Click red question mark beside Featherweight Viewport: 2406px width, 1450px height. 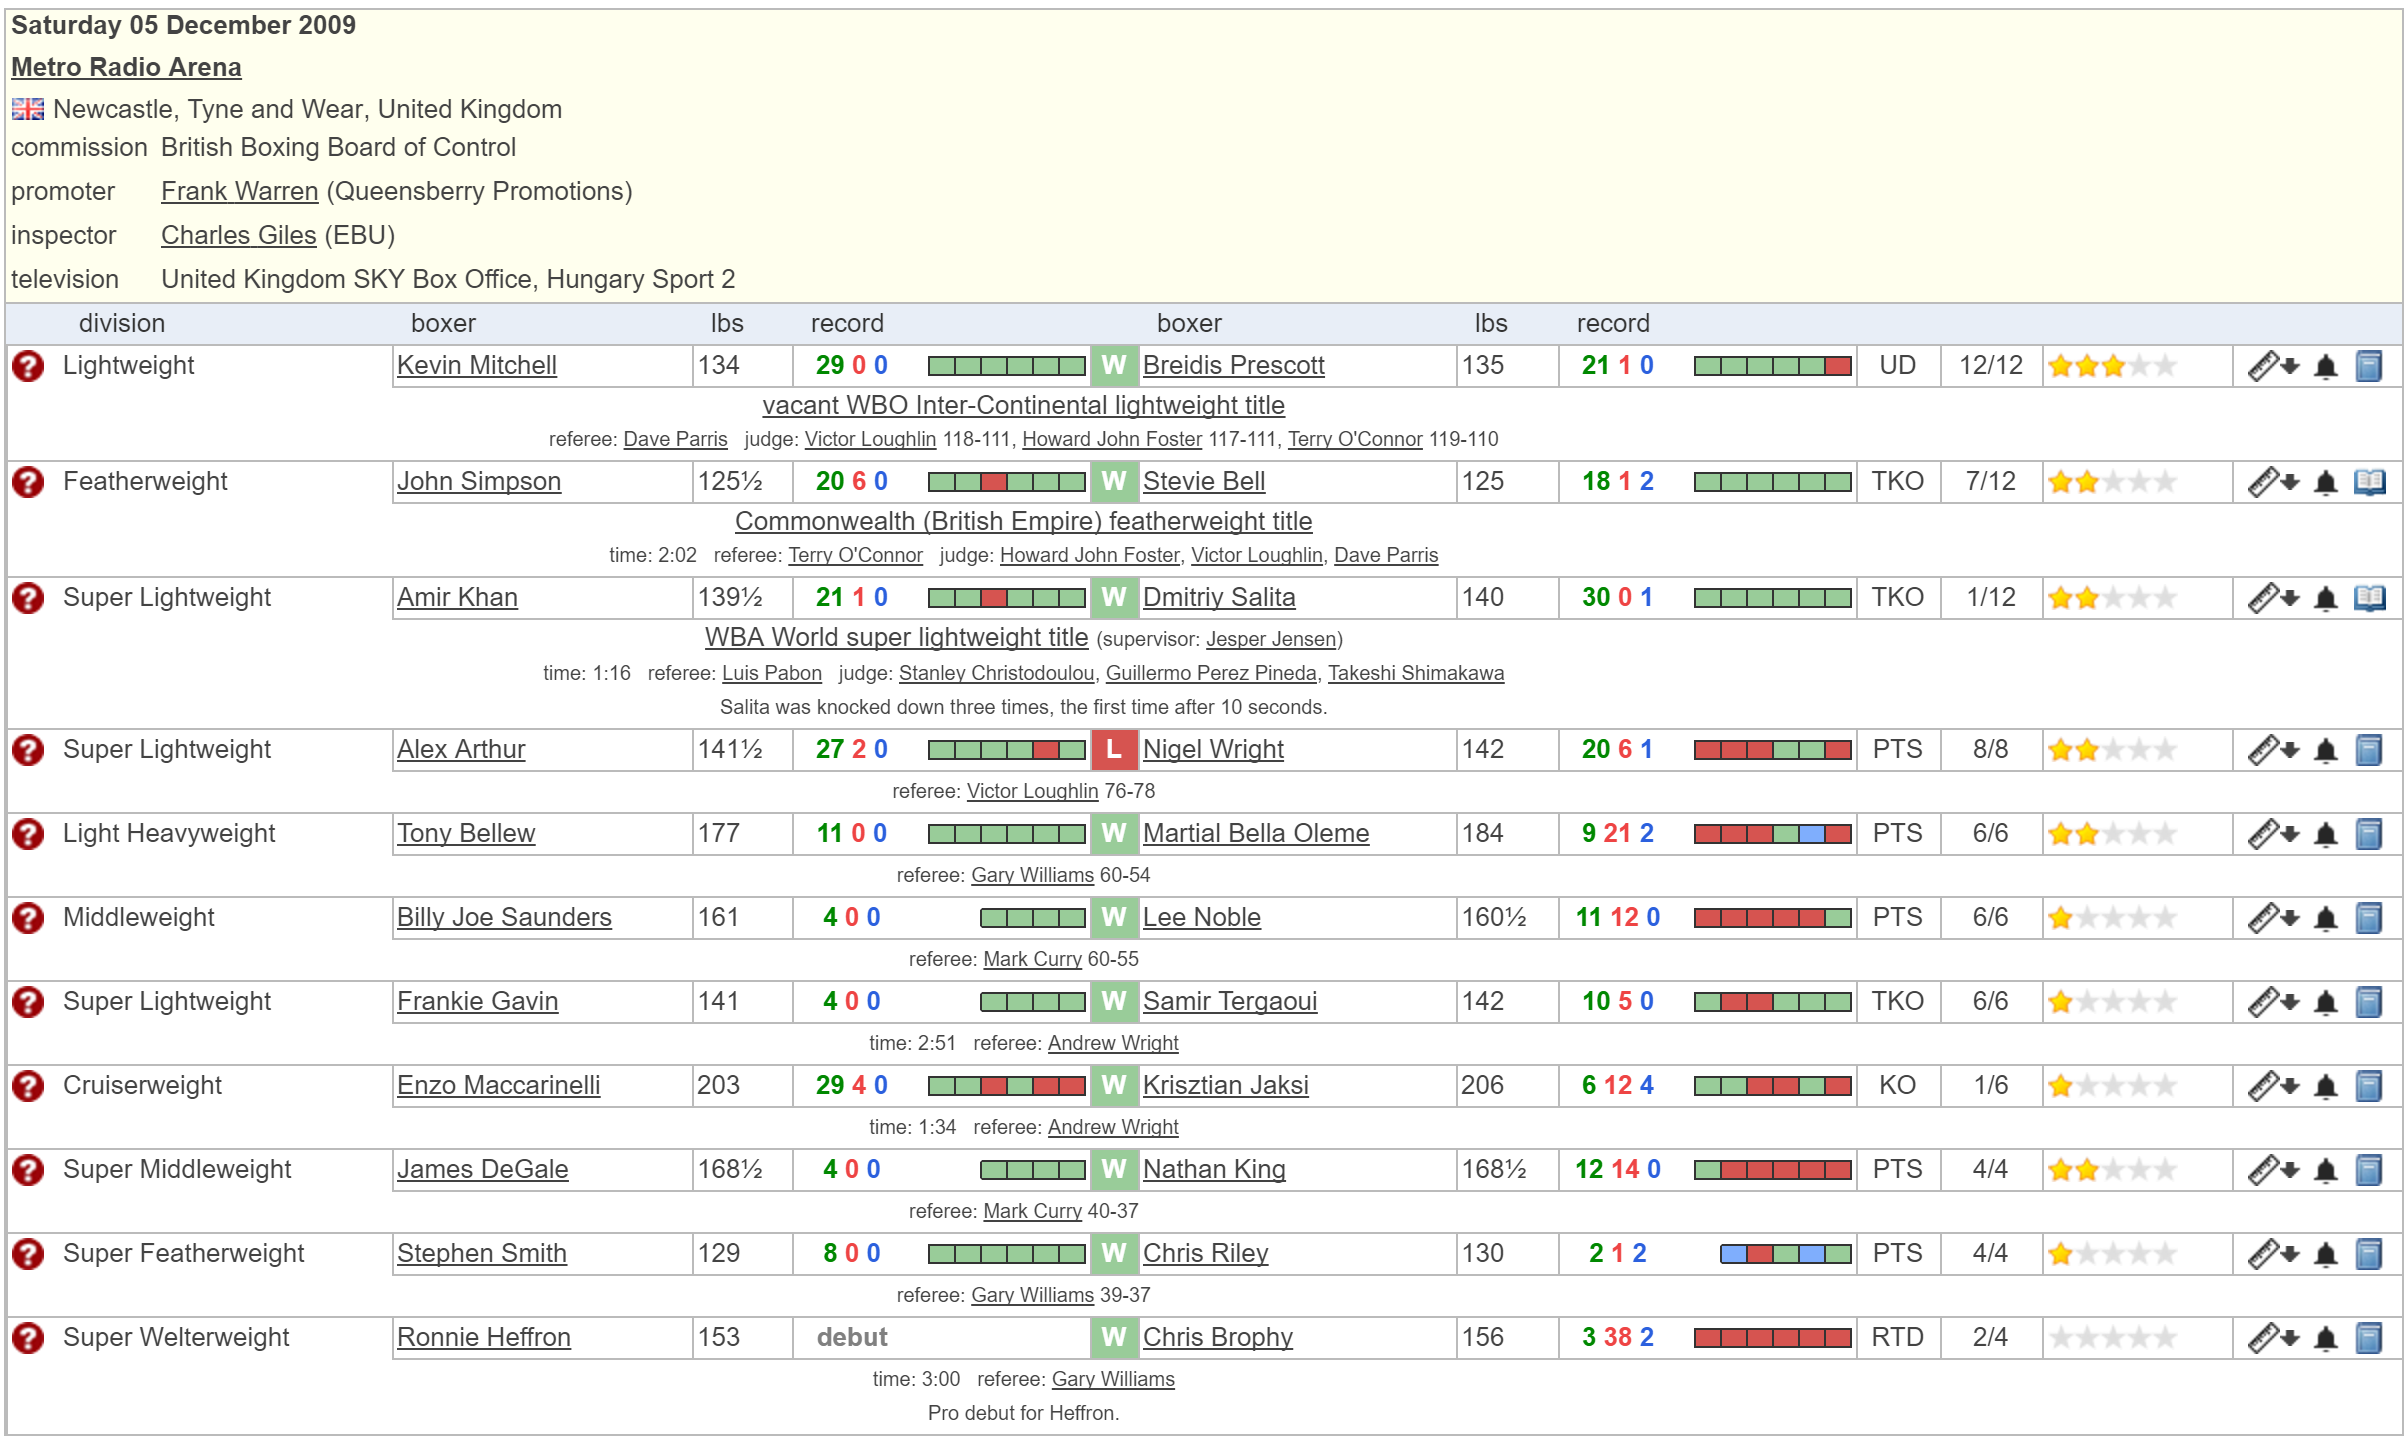coord(28,482)
